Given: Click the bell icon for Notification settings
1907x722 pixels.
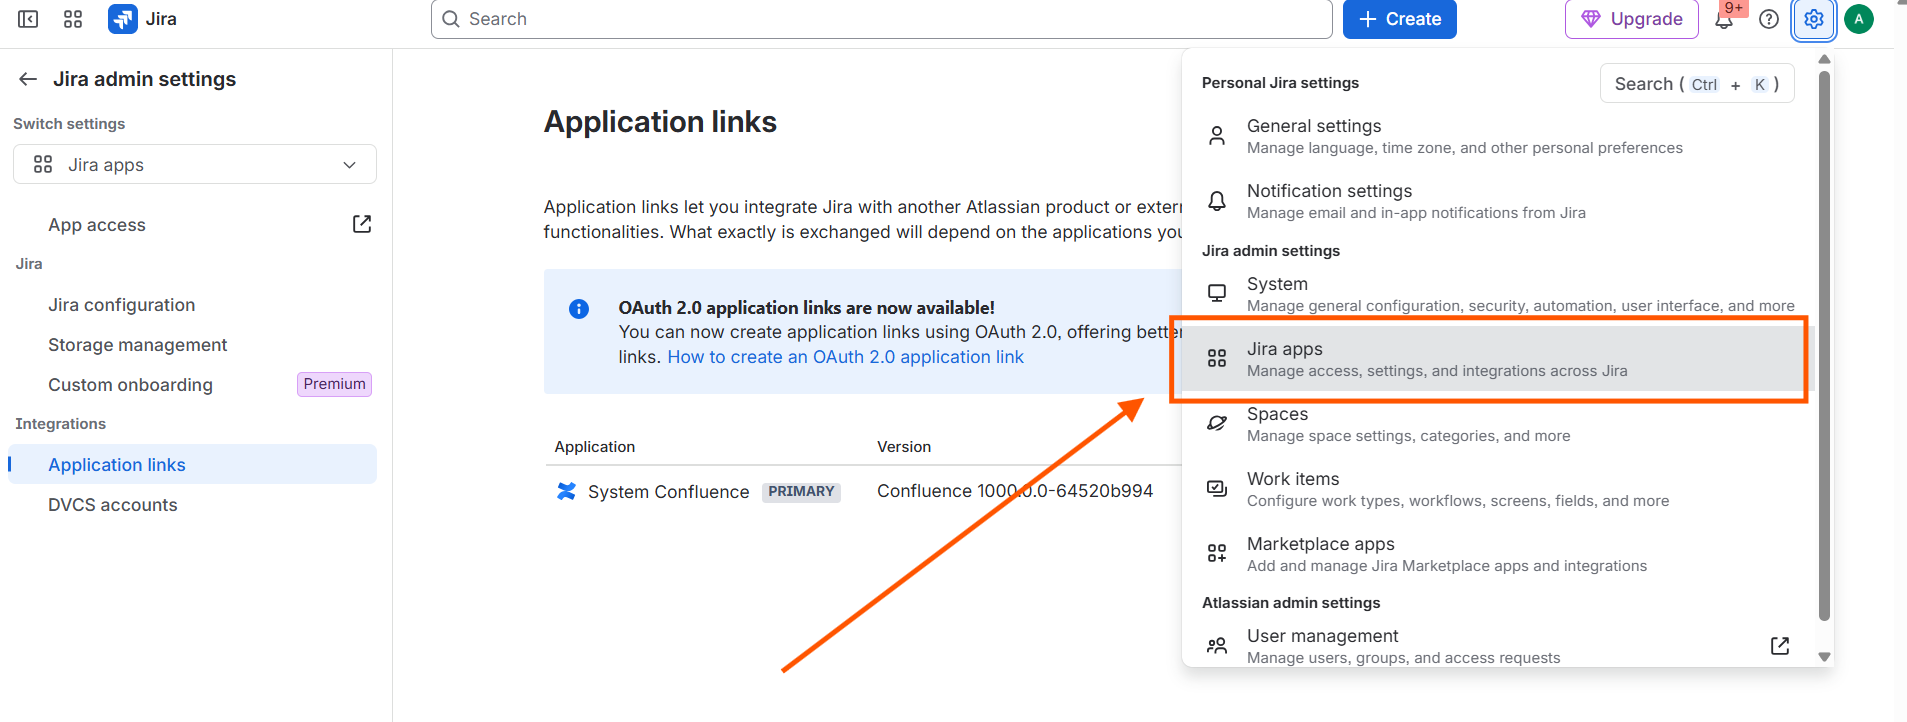Looking at the screenshot, I should [1217, 201].
